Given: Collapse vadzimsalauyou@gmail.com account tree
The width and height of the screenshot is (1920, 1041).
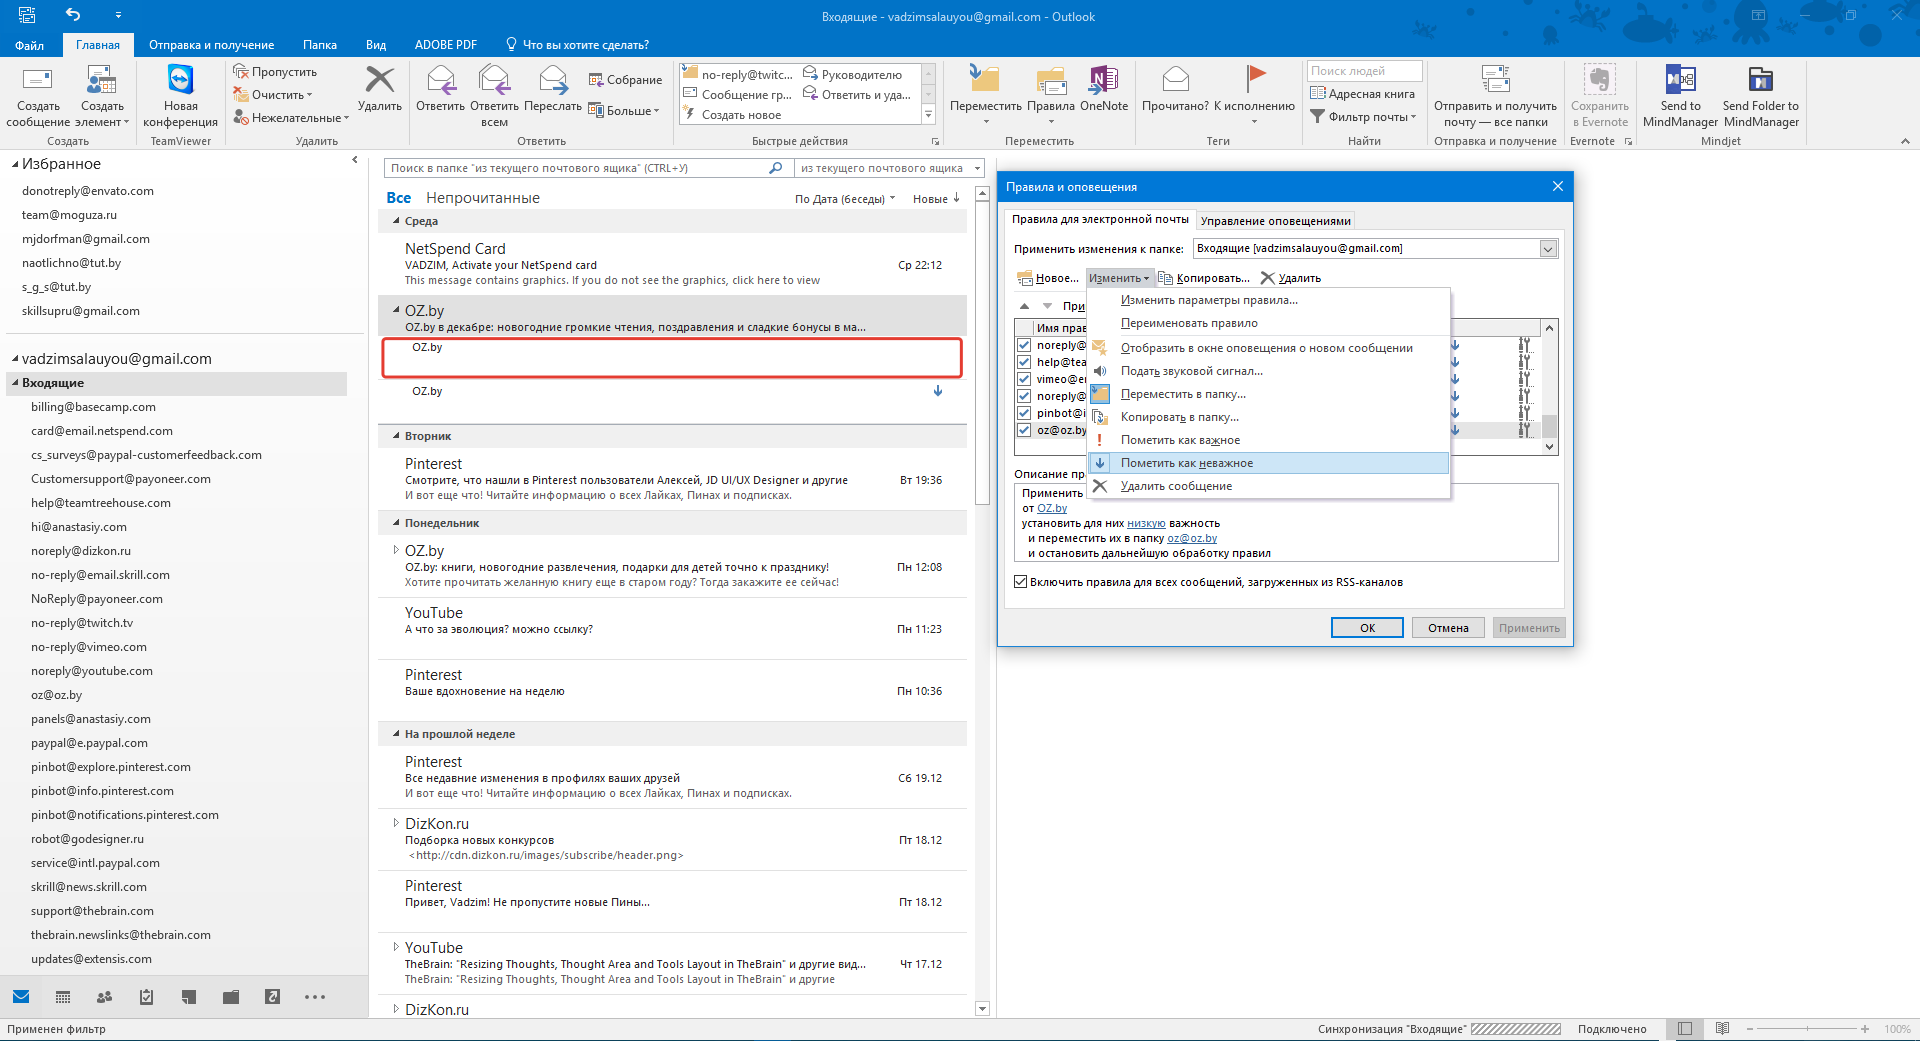Looking at the screenshot, I should coord(15,359).
